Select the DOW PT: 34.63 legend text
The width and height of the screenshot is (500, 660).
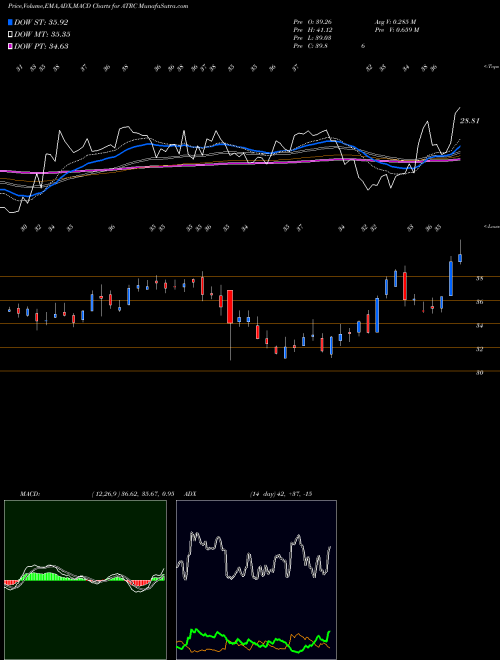pyautogui.click(x=41, y=46)
